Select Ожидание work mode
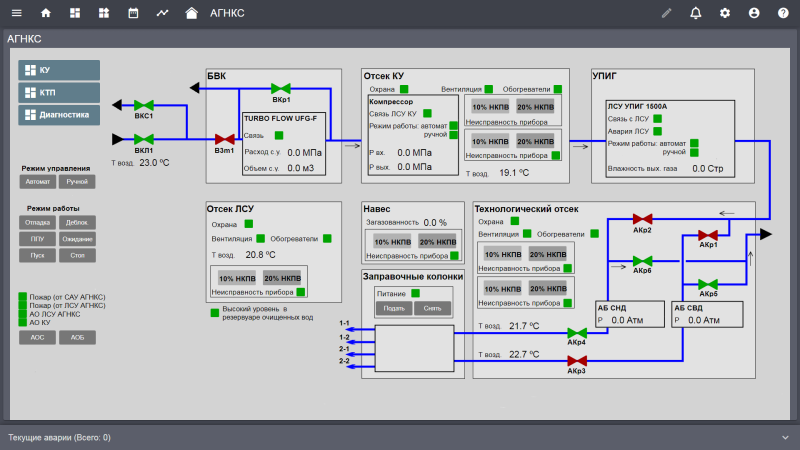 (77, 239)
